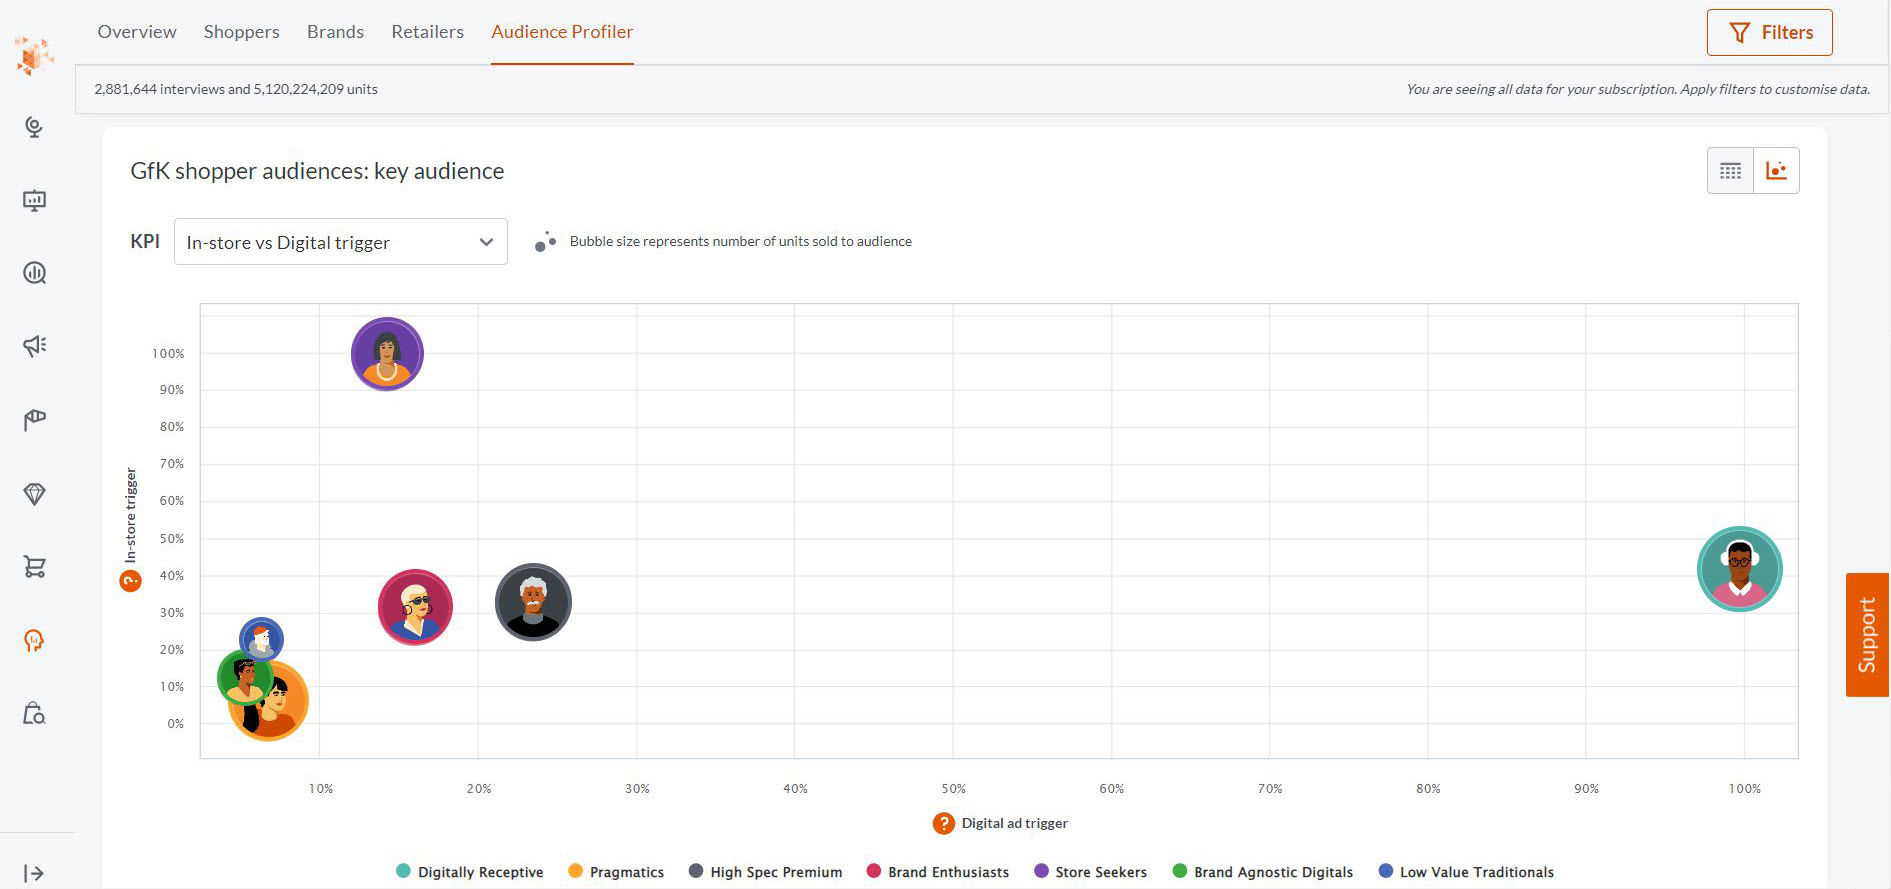
Task: Click the orange Support button
Action: (1866, 634)
